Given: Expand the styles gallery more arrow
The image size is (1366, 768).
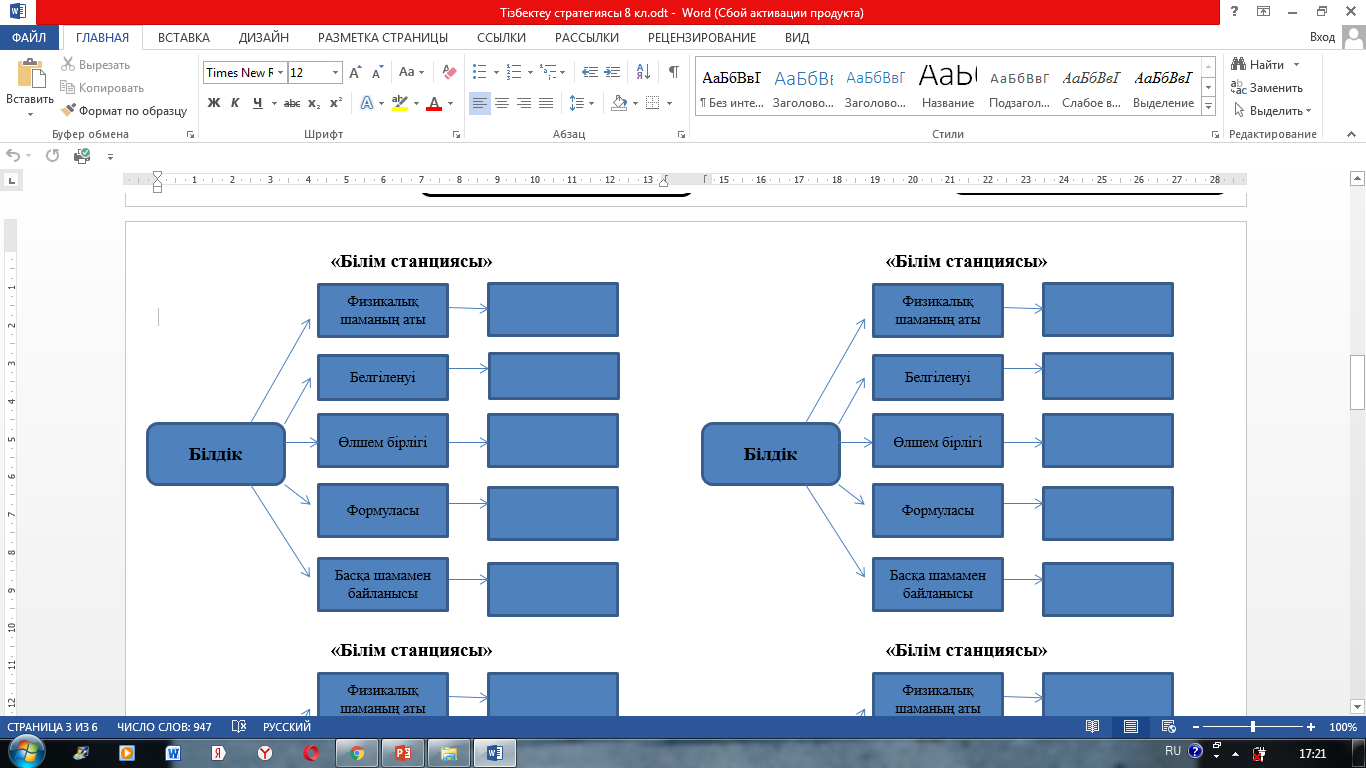Looking at the screenshot, I should tap(1208, 106).
